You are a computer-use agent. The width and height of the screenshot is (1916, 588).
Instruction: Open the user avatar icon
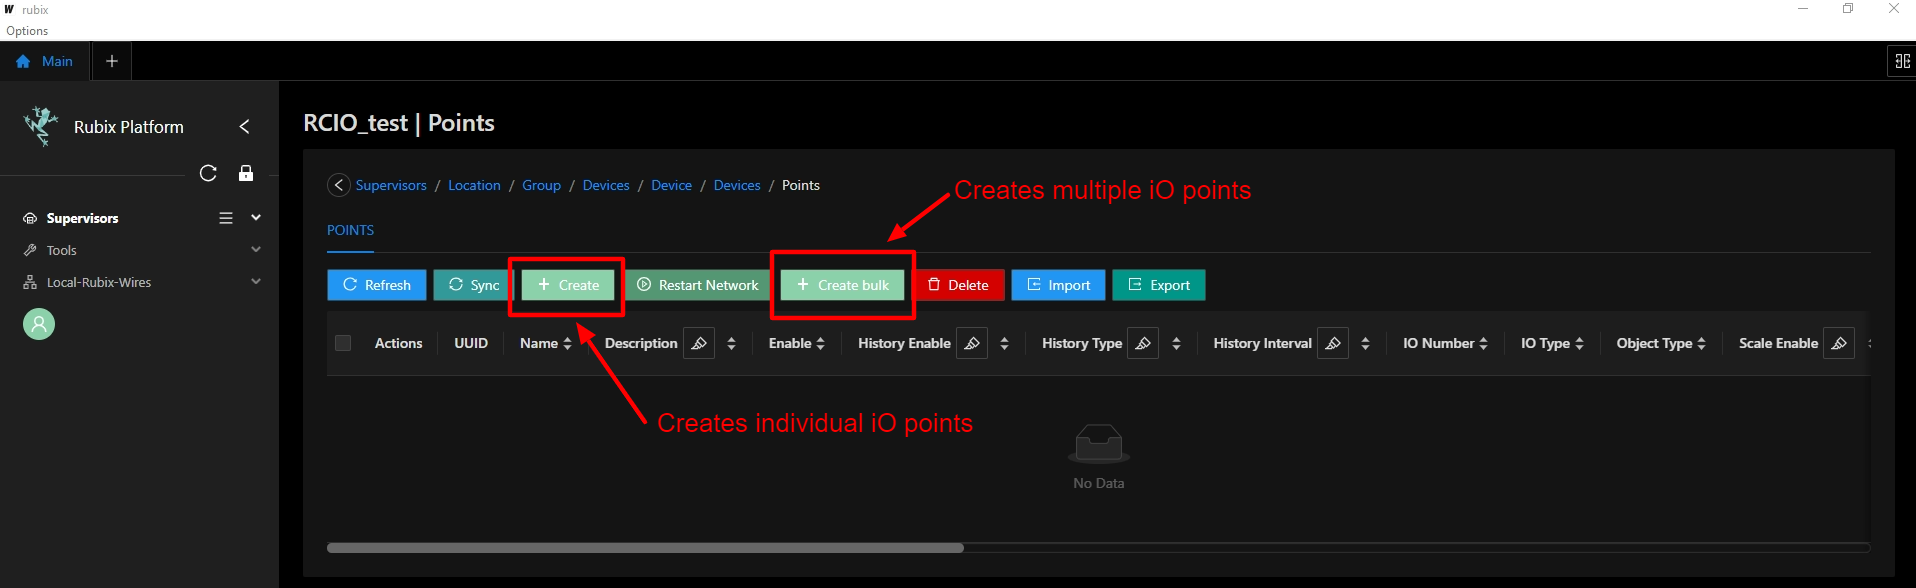pyautogui.click(x=39, y=324)
